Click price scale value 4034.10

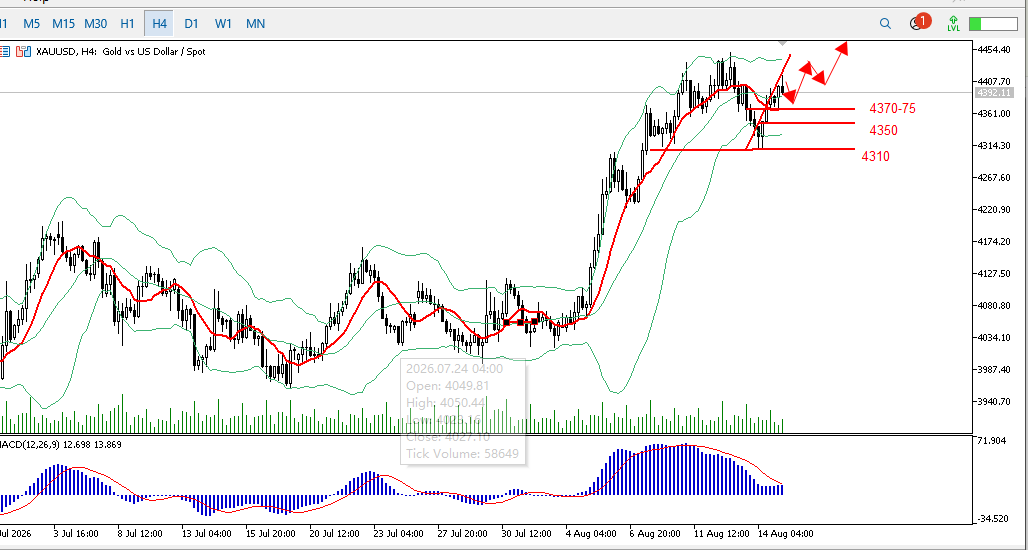[x=995, y=338]
